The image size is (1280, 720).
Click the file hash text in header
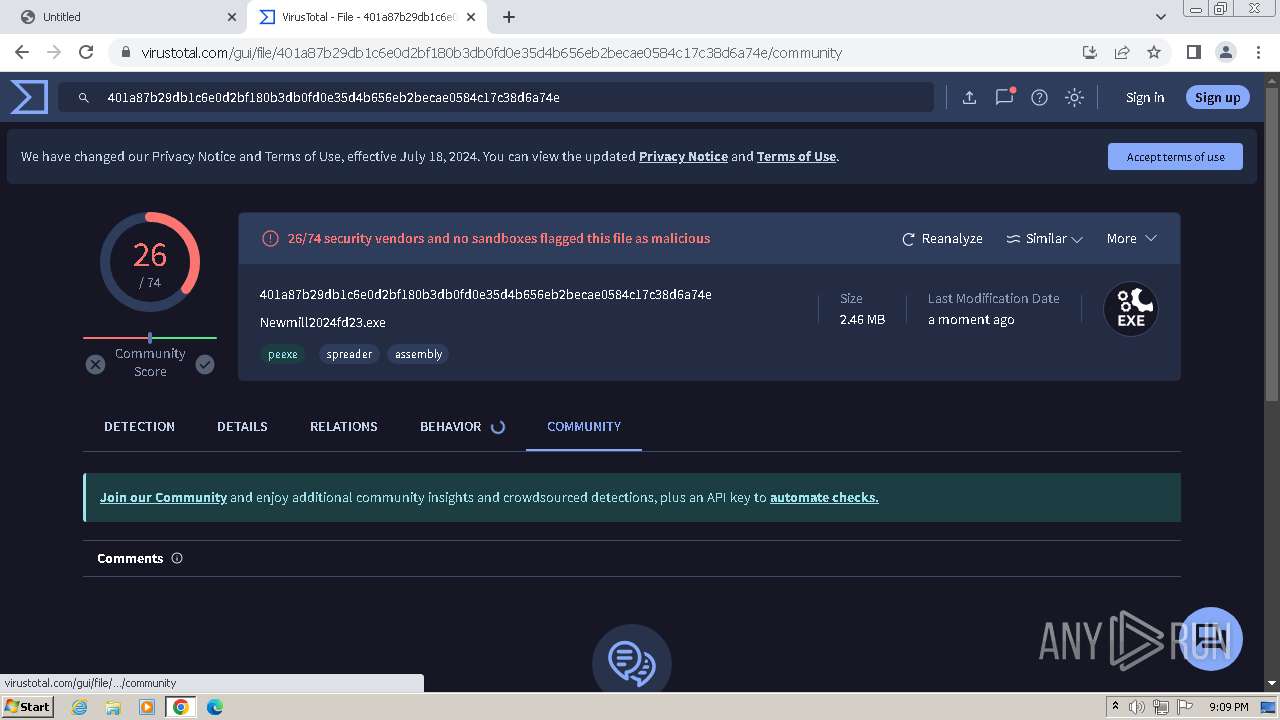point(485,294)
